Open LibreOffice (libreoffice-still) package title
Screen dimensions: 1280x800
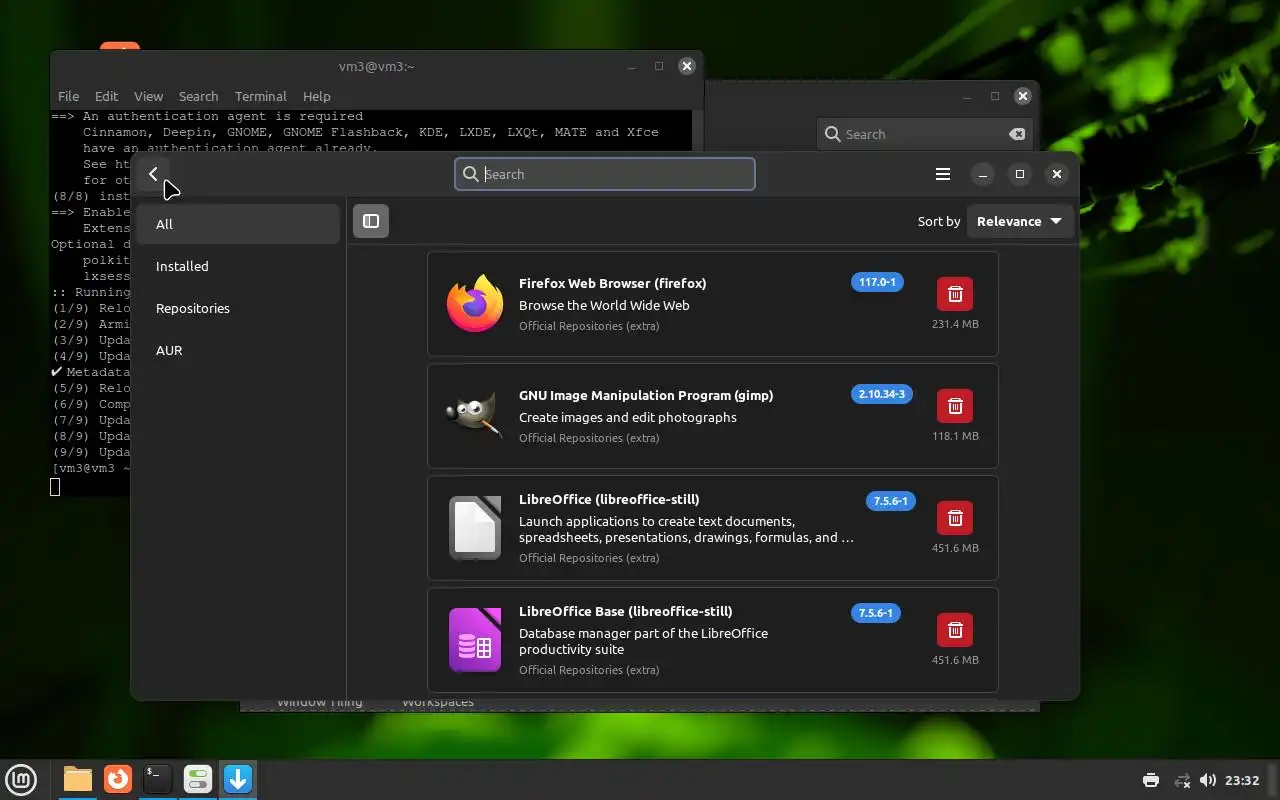click(609, 499)
